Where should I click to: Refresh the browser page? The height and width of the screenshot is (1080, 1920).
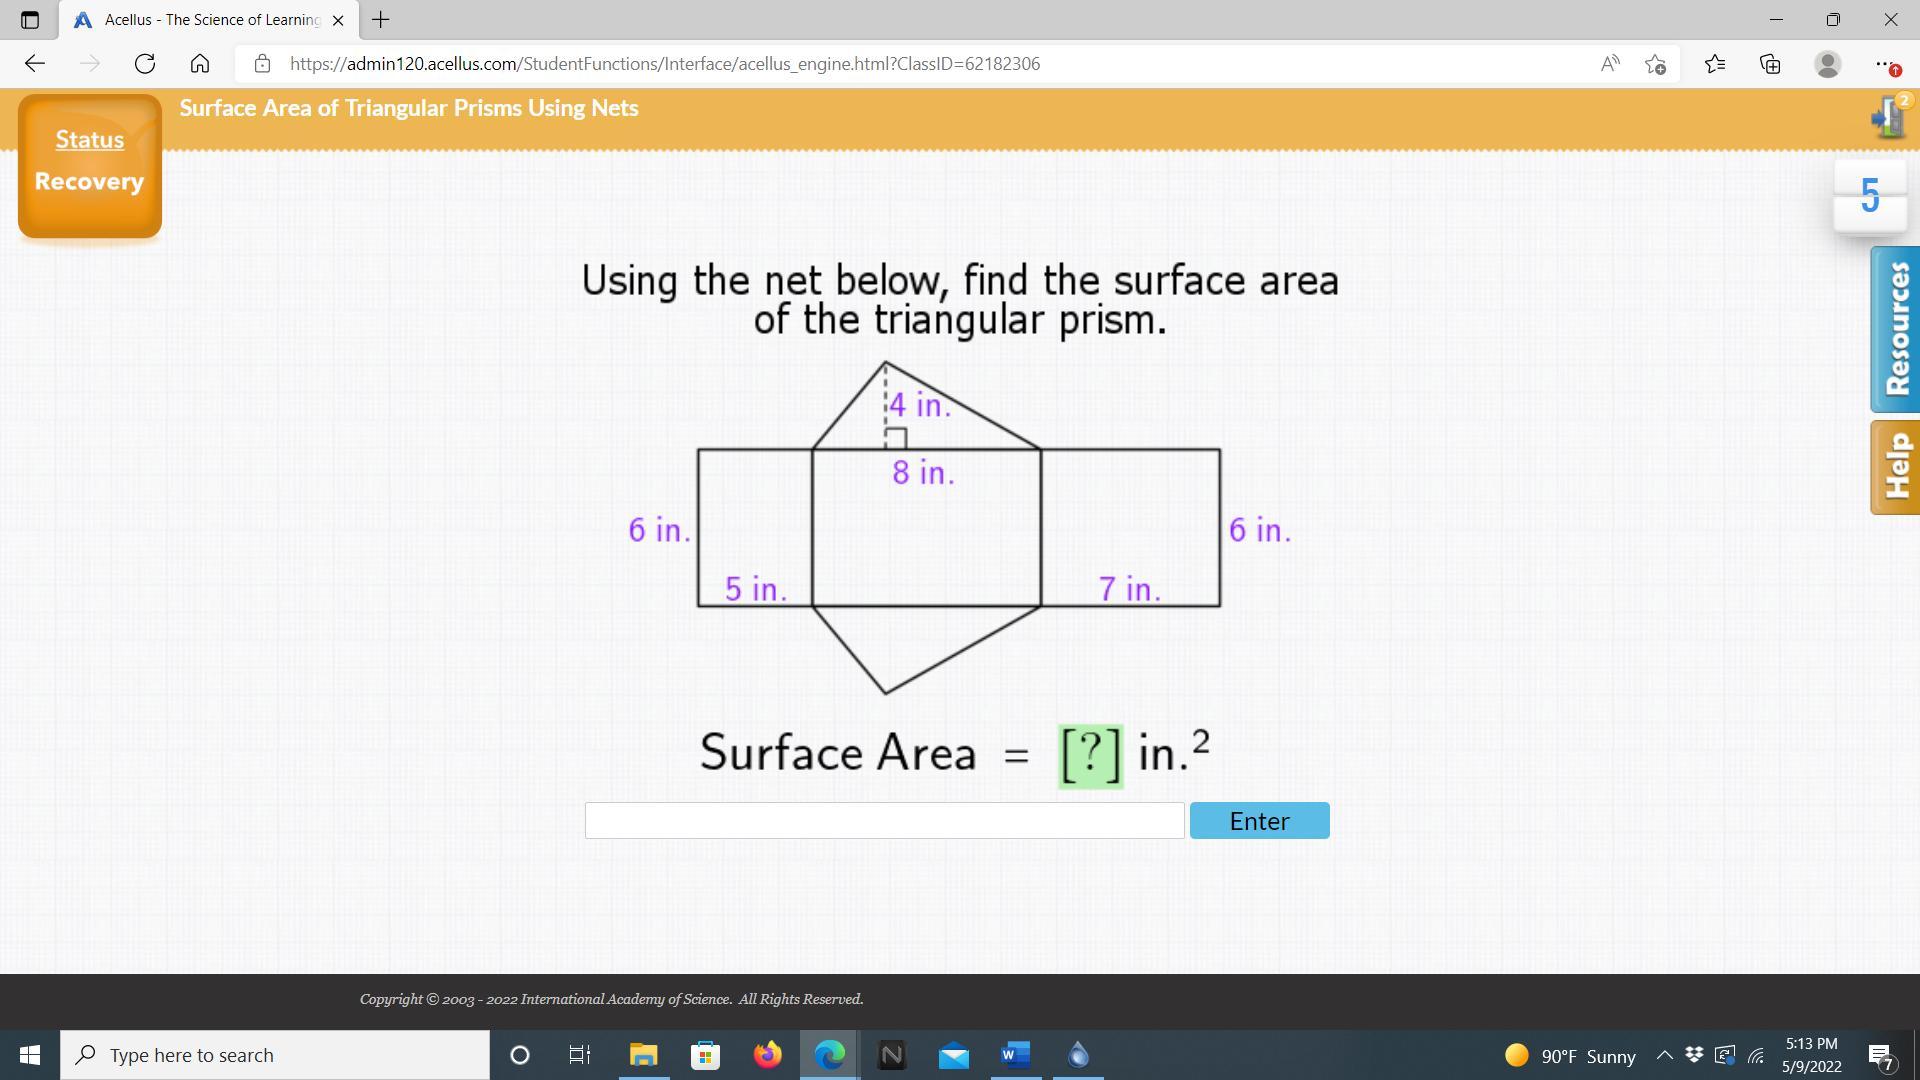(x=145, y=64)
